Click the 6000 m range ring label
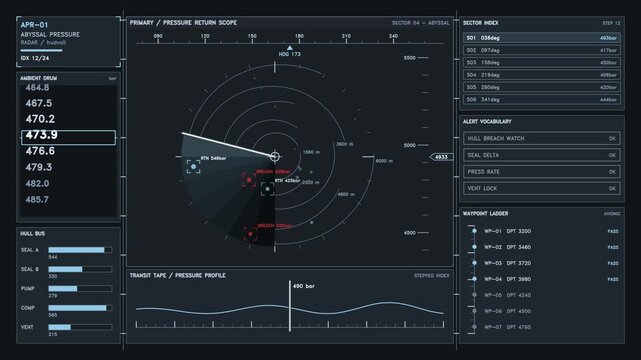 384,161
